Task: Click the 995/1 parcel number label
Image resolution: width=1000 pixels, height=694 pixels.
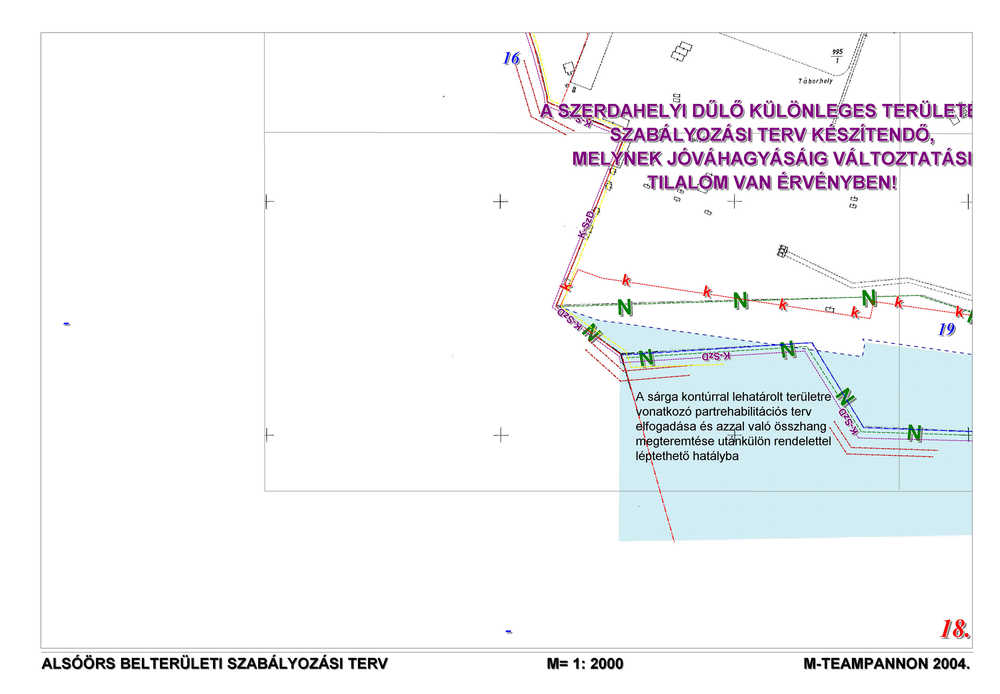Action: pos(837,56)
